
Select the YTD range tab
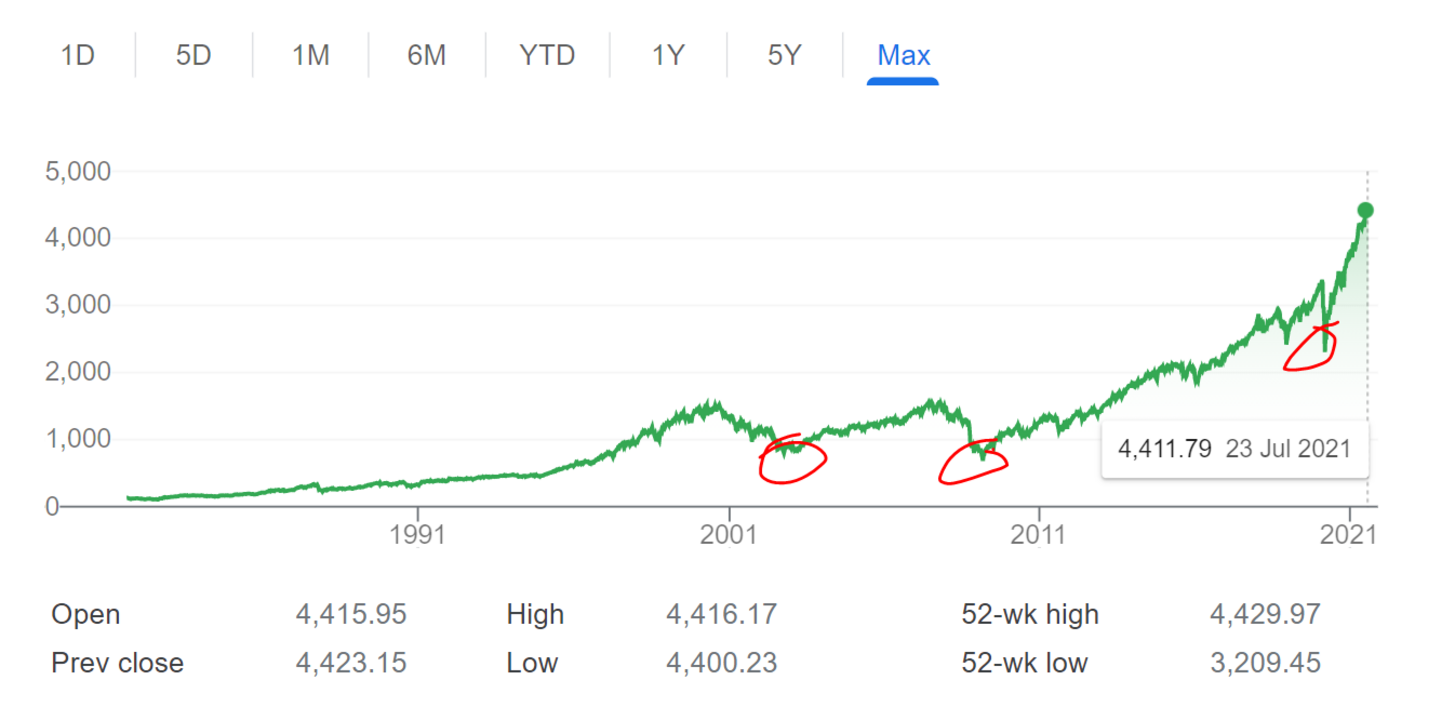(547, 55)
